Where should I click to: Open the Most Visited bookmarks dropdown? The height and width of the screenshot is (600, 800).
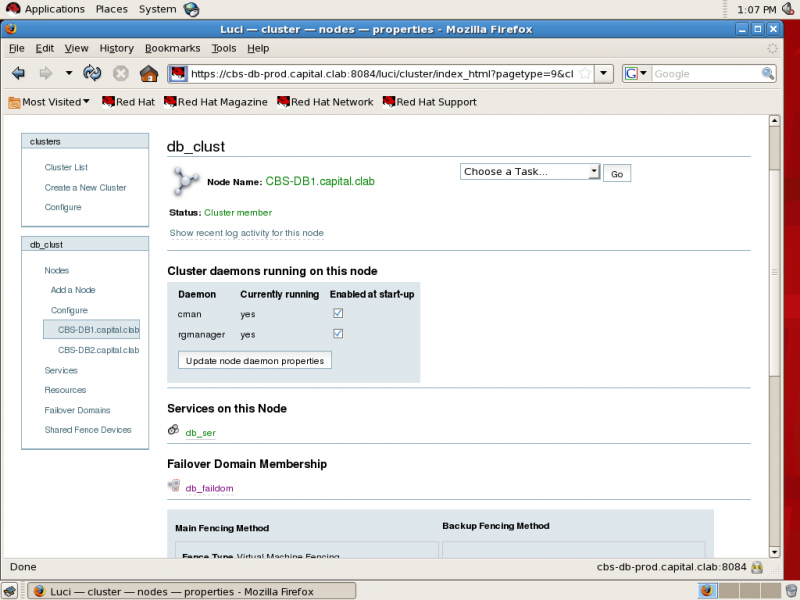[49, 102]
